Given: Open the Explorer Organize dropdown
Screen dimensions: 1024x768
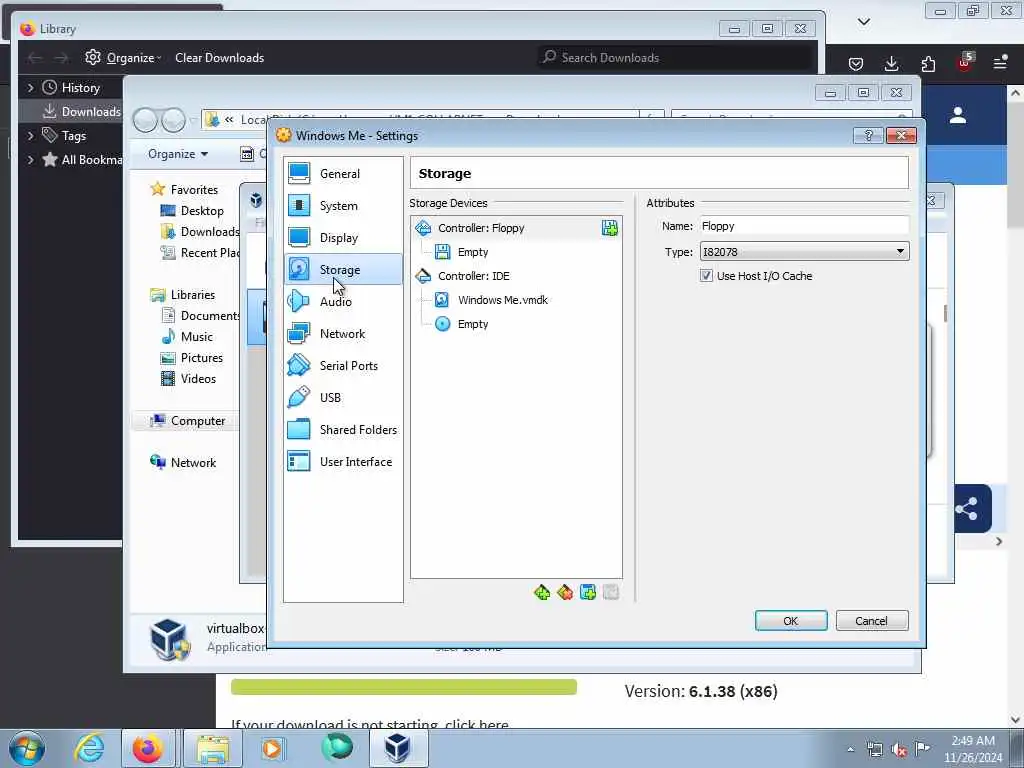Looking at the screenshot, I should pos(178,154).
